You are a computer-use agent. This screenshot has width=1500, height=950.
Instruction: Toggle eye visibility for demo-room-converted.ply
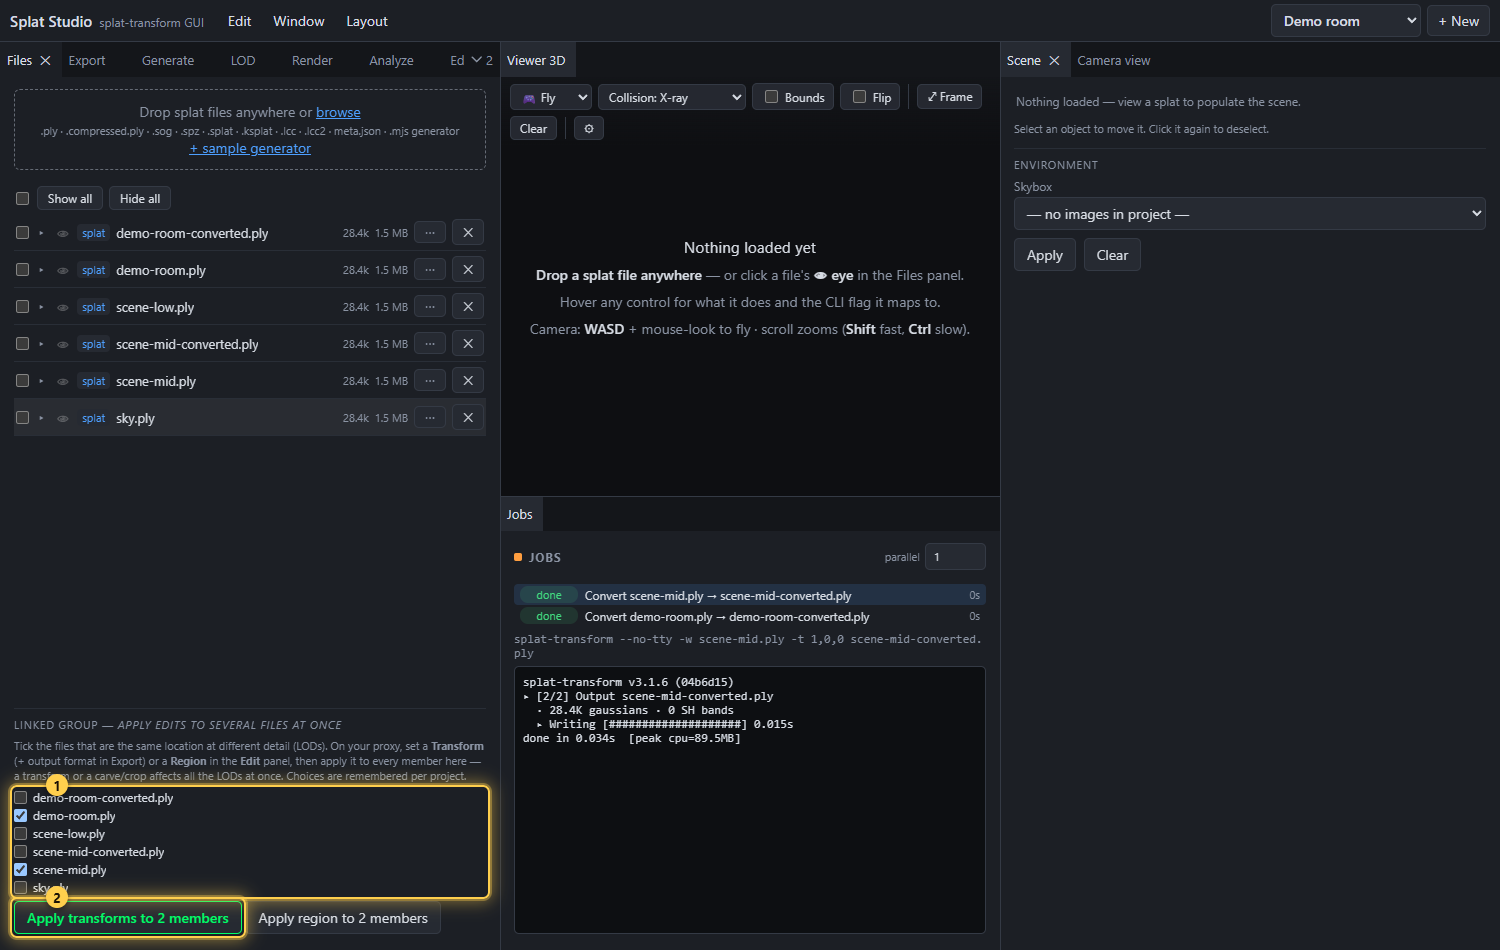point(63,234)
